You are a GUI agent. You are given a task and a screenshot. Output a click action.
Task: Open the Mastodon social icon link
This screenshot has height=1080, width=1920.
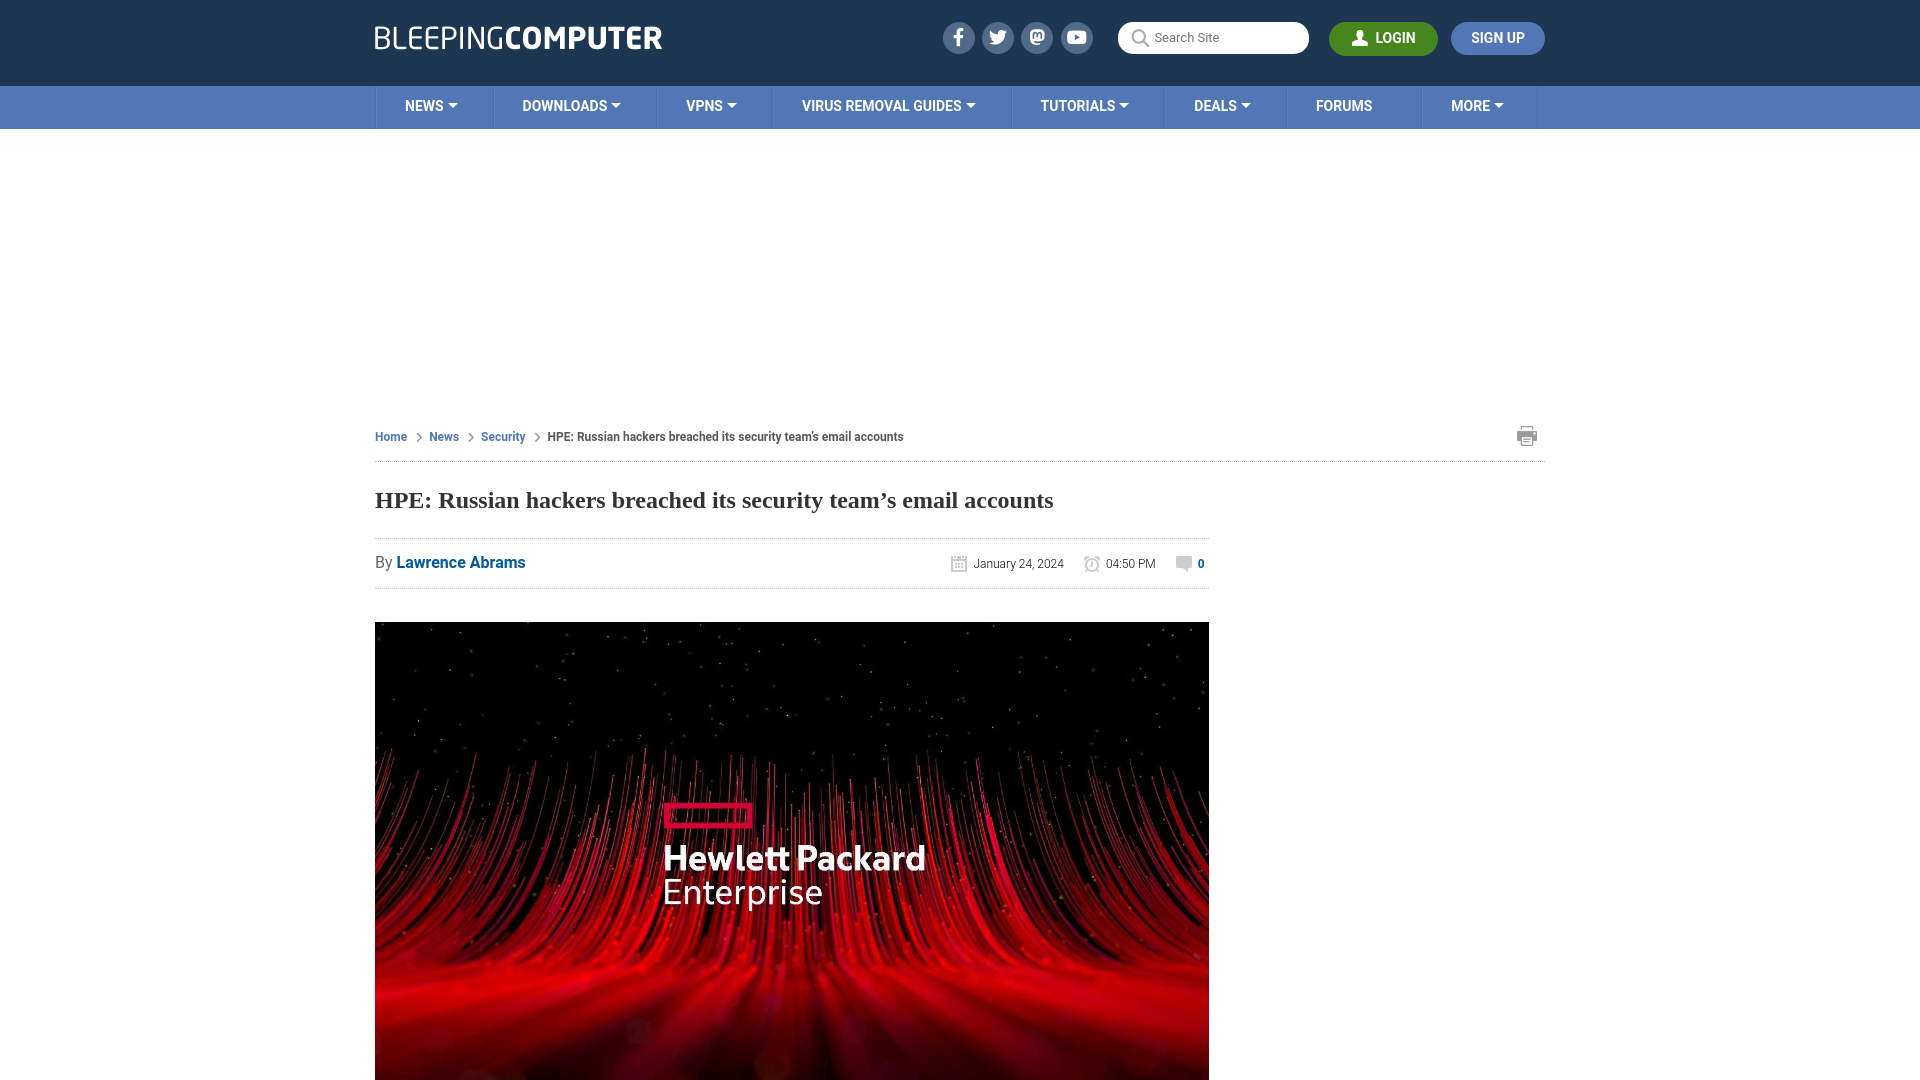click(x=1036, y=37)
